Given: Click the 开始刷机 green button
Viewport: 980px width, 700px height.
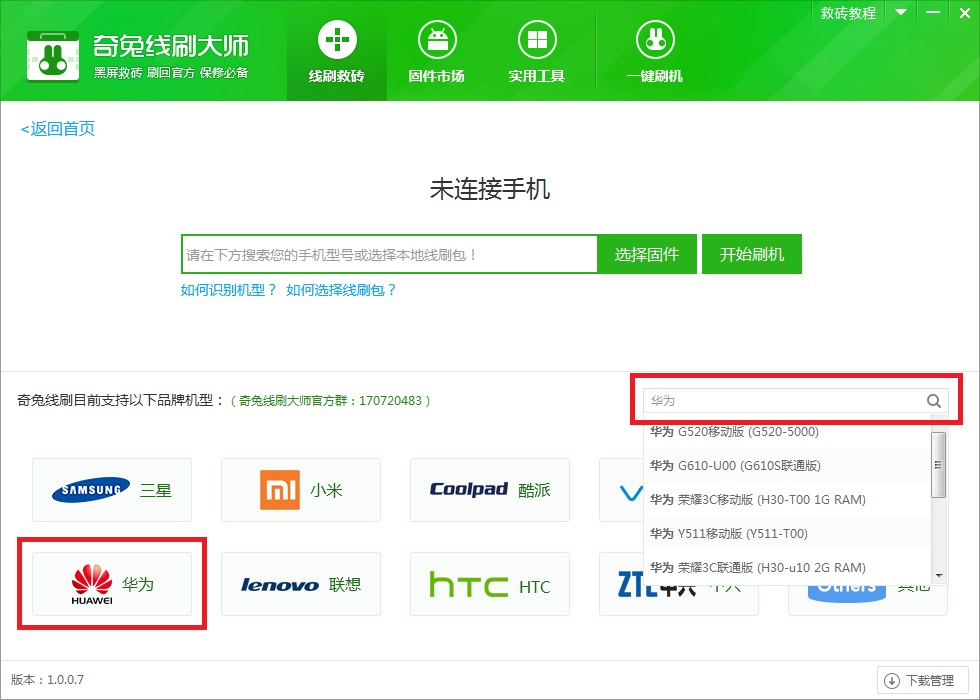Looking at the screenshot, I should tap(751, 254).
